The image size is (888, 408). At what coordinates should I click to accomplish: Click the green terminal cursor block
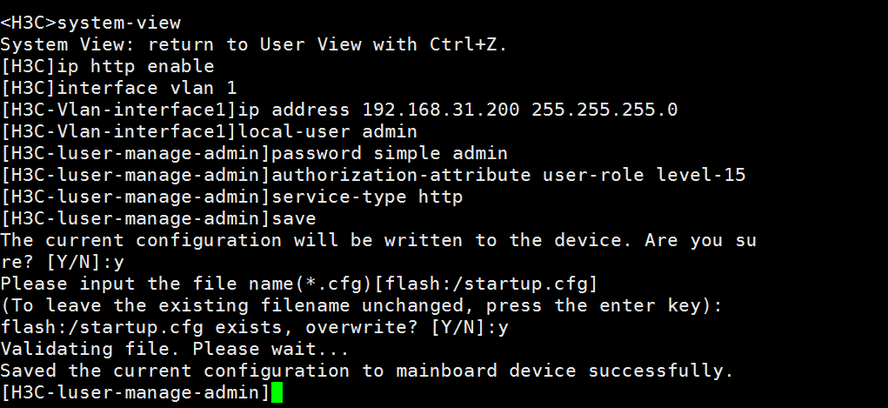[x=276, y=393]
